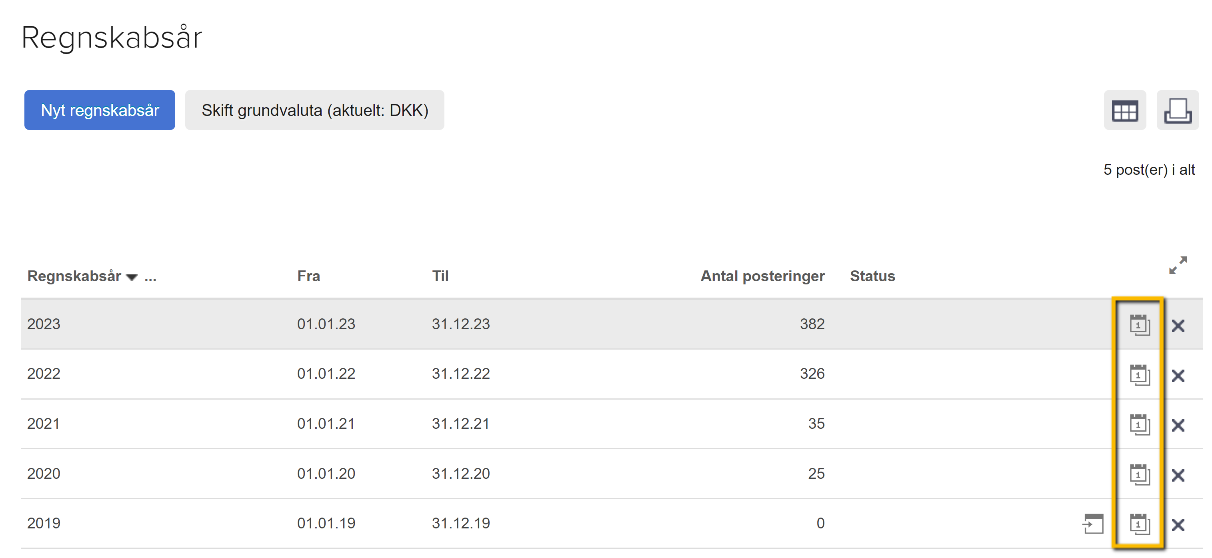Open the periods calendar icon for 2023
The height and width of the screenshot is (558, 1212).
click(x=1139, y=324)
